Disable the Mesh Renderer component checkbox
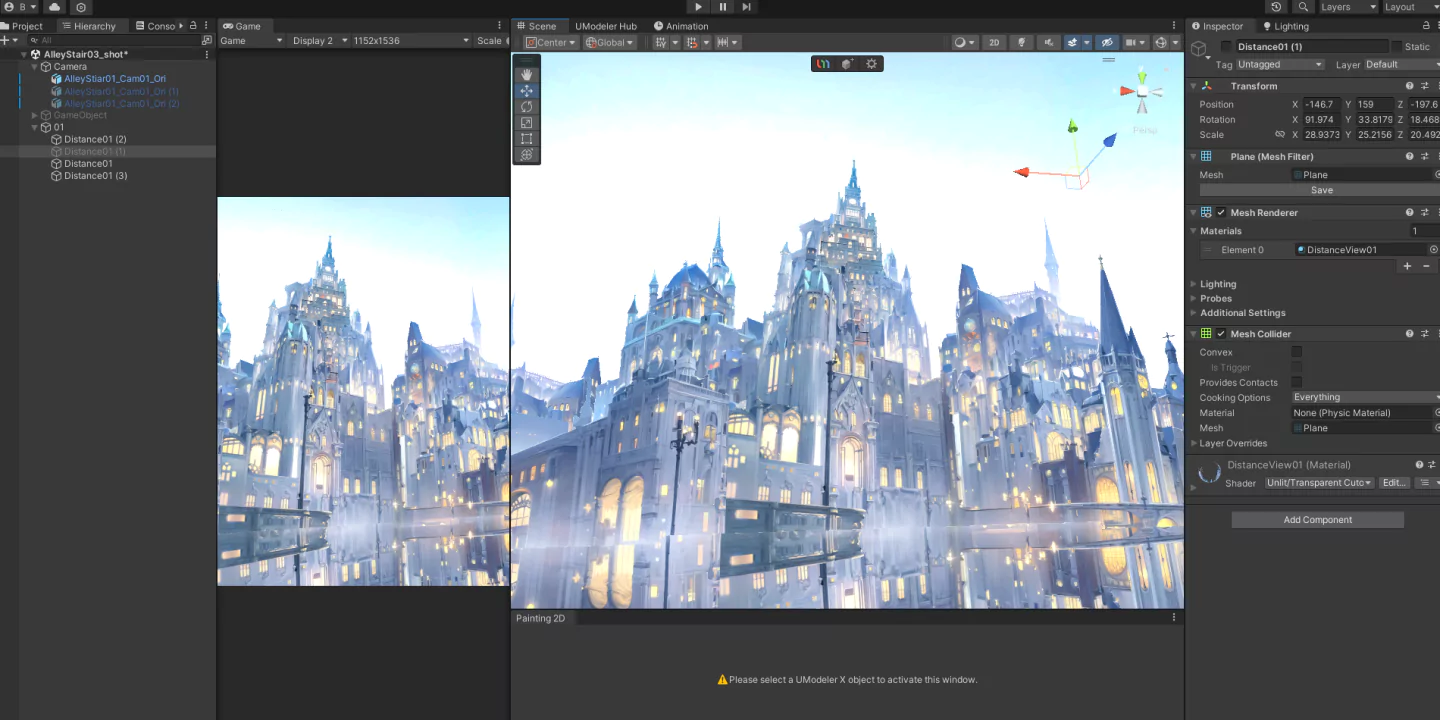1440x720 pixels. click(x=1221, y=212)
